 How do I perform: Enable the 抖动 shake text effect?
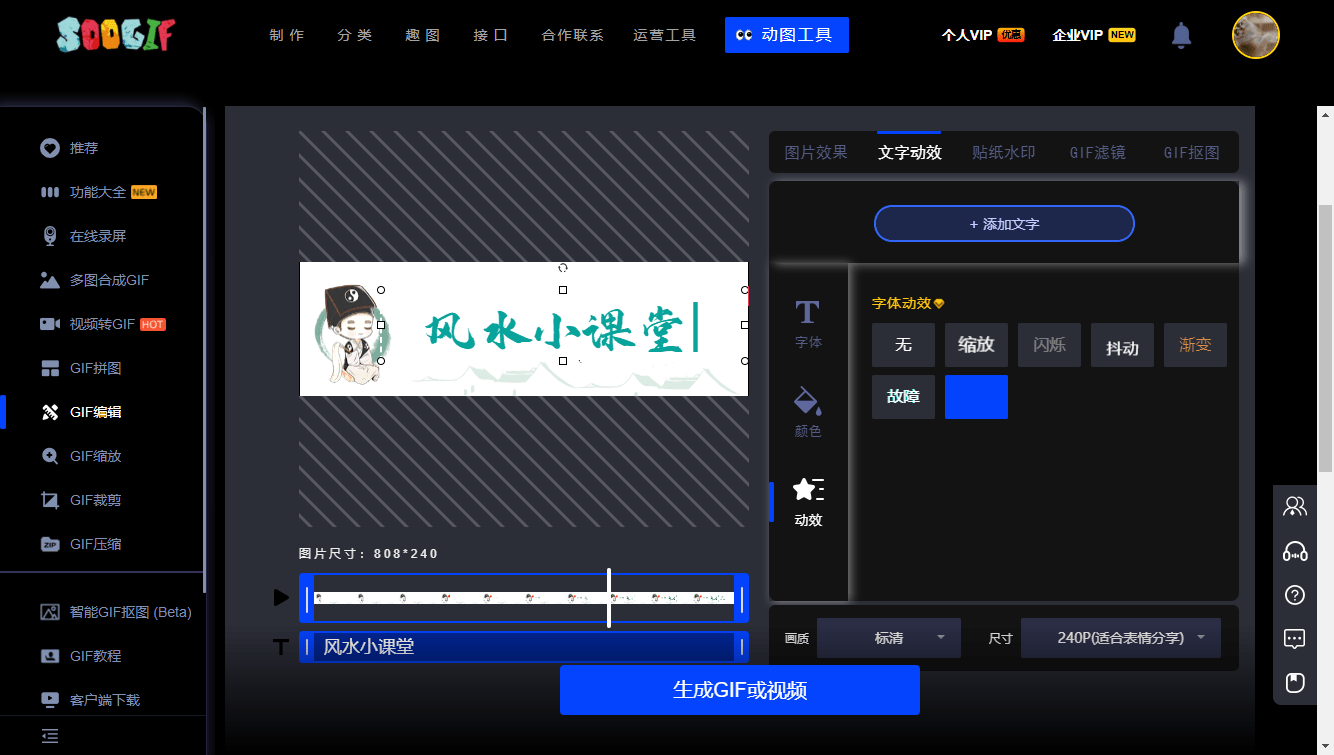point(1122,346)
